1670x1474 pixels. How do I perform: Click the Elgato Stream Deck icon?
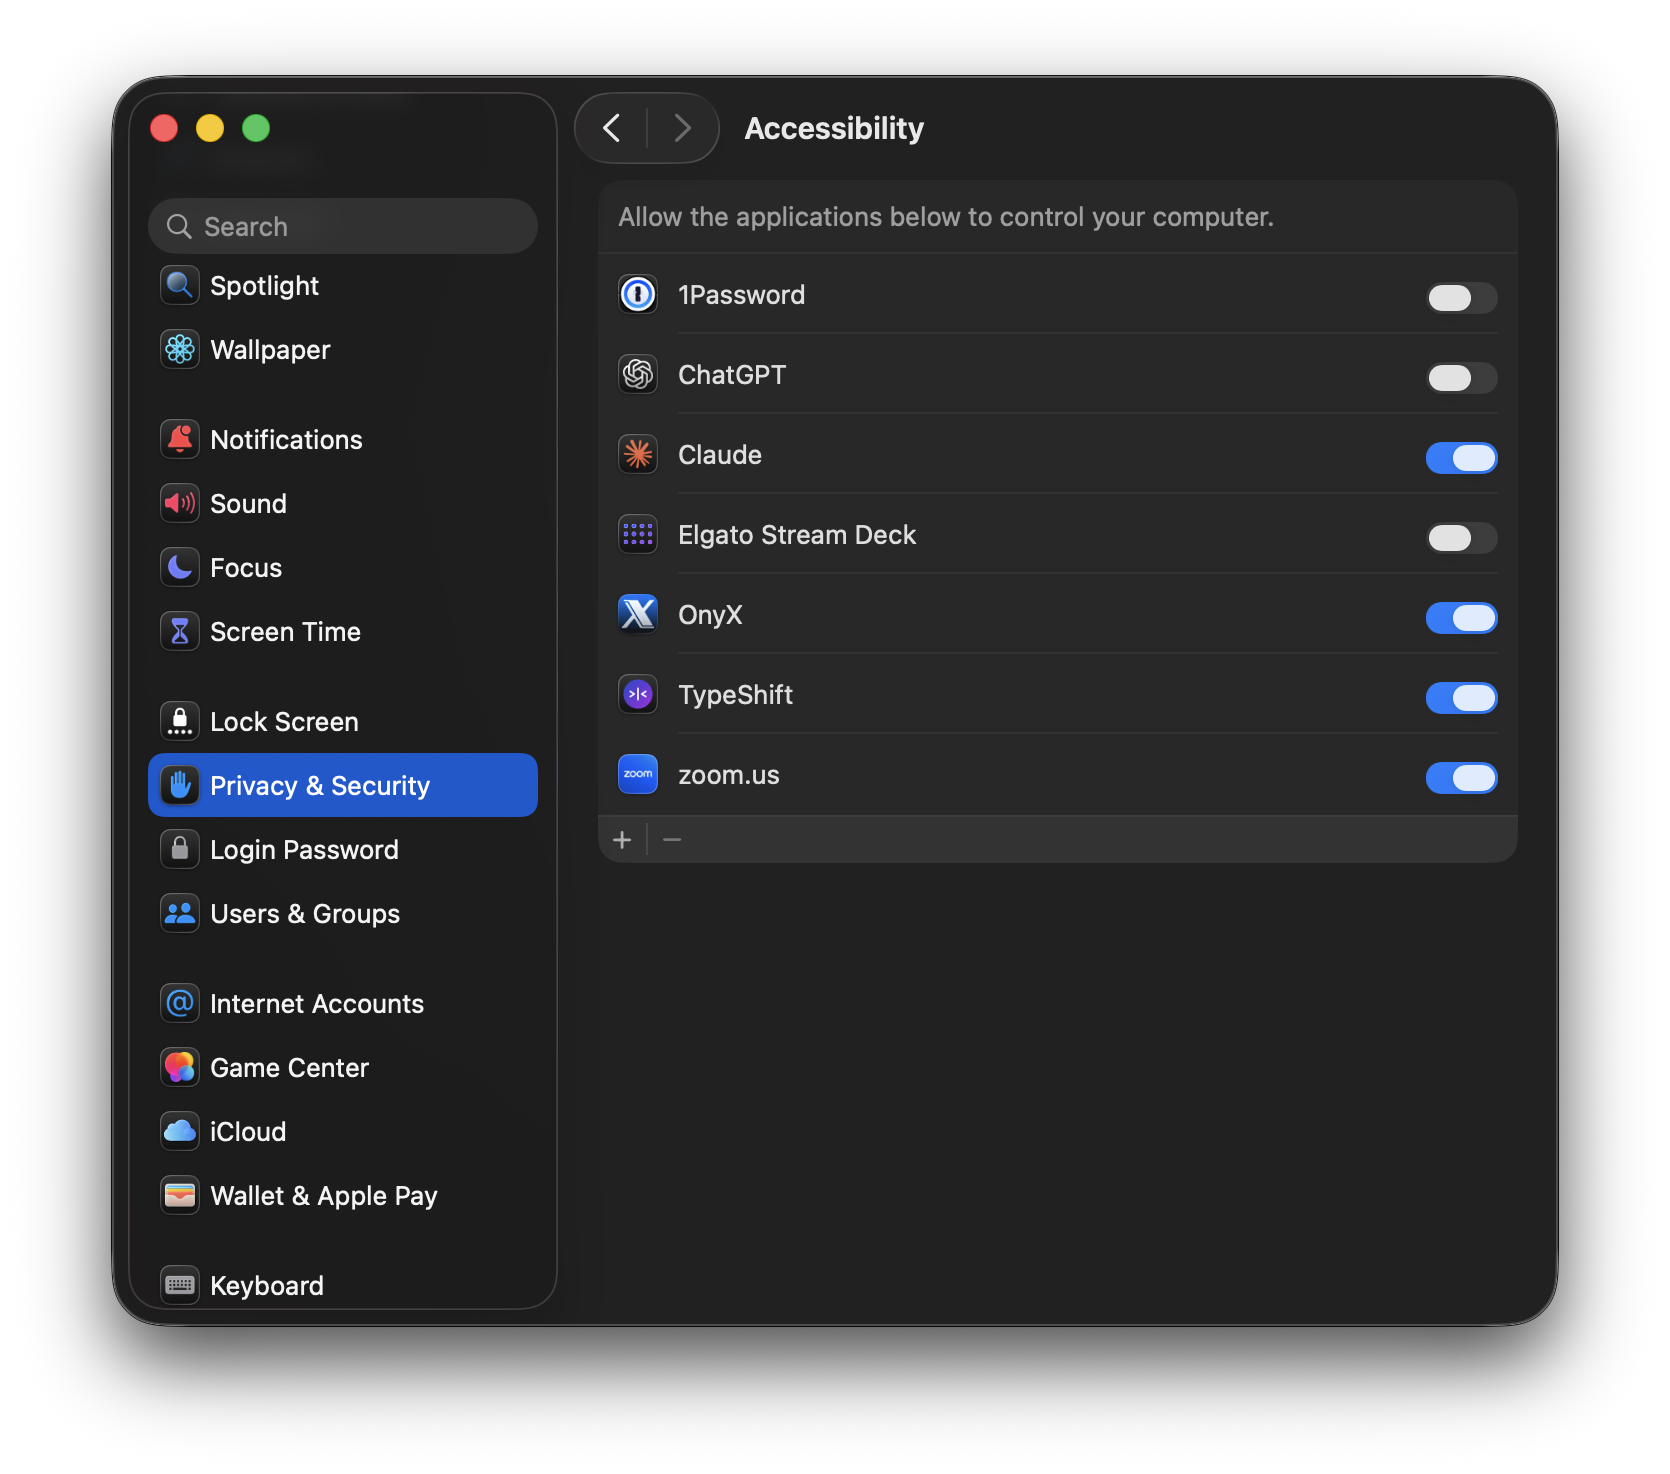637,534
